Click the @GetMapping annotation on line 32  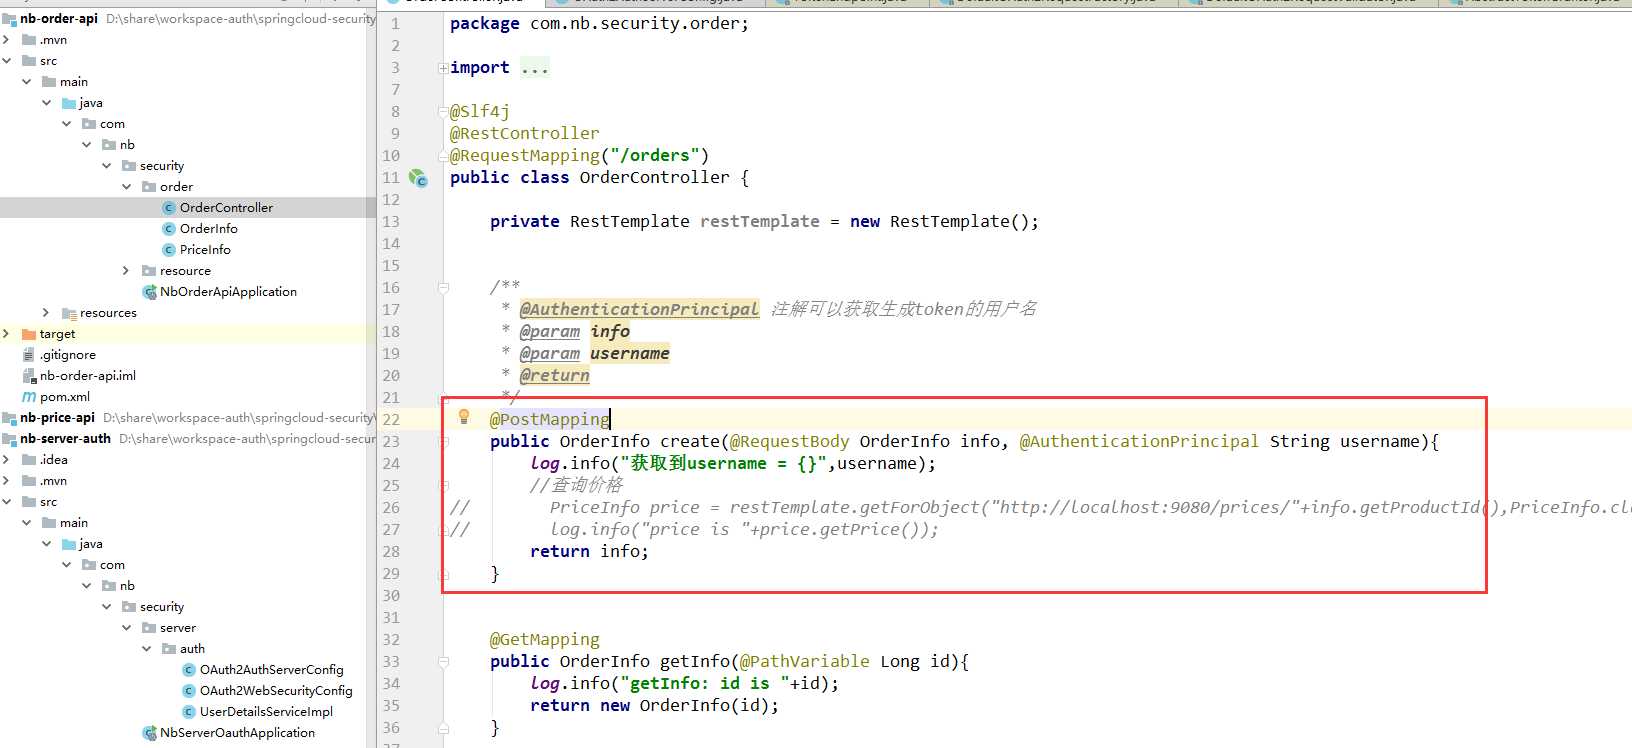pos(545,639)
